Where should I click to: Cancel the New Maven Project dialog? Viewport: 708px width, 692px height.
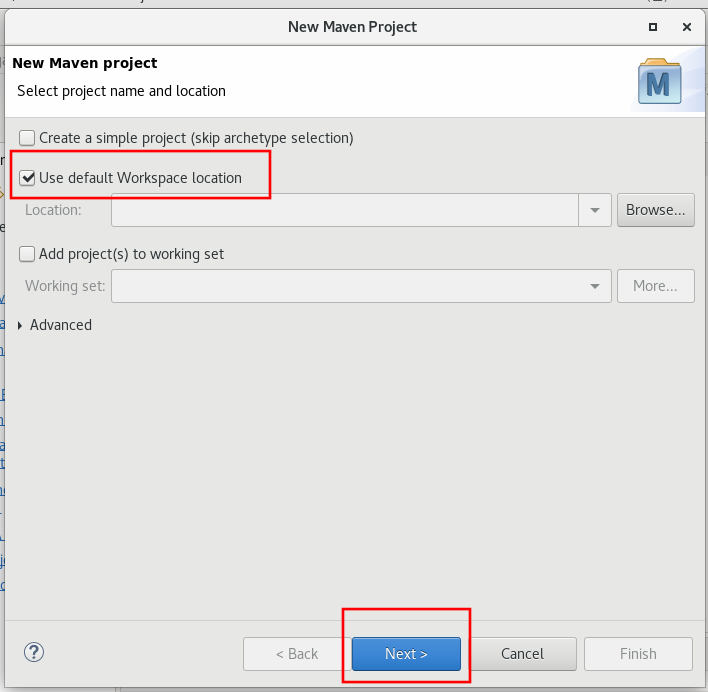(x=522, y=654)
